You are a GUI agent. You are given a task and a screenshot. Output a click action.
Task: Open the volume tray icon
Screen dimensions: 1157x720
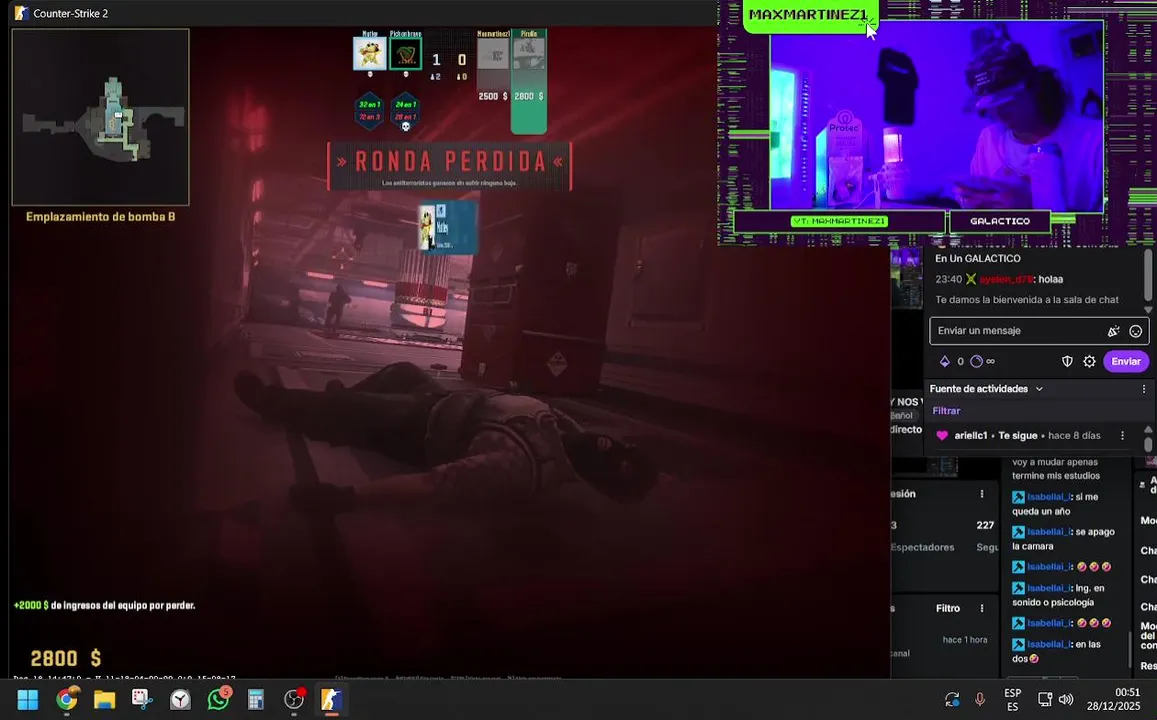[1066, 699]
